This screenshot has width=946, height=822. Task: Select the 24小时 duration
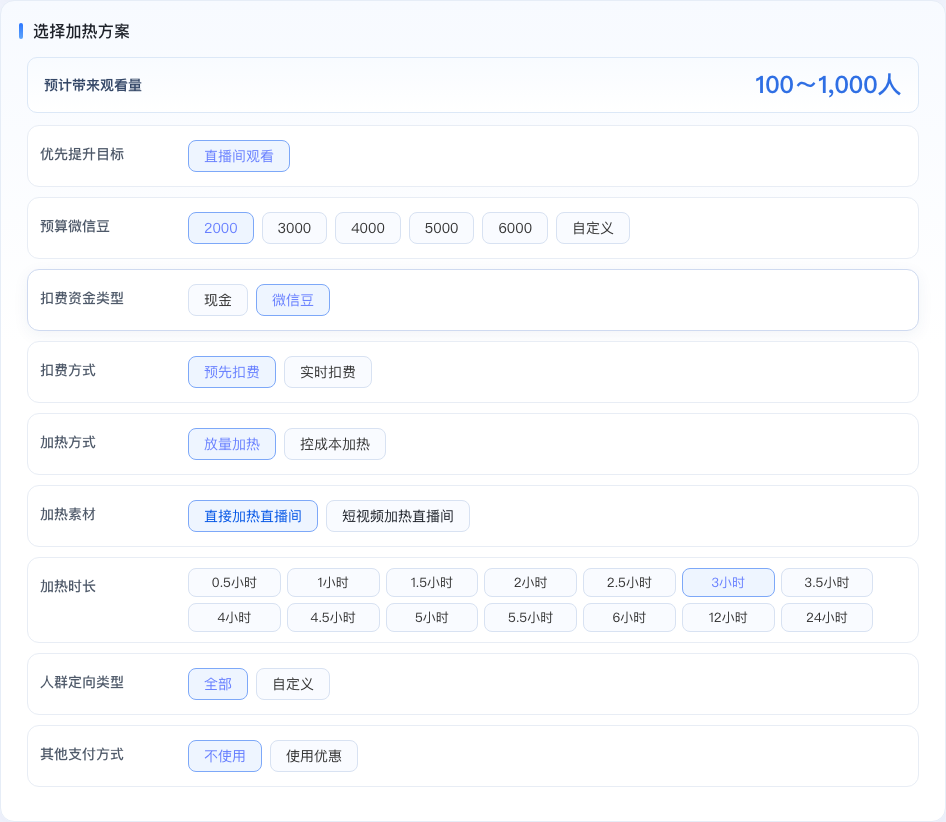pyautogui.click(x=827, y=617)
